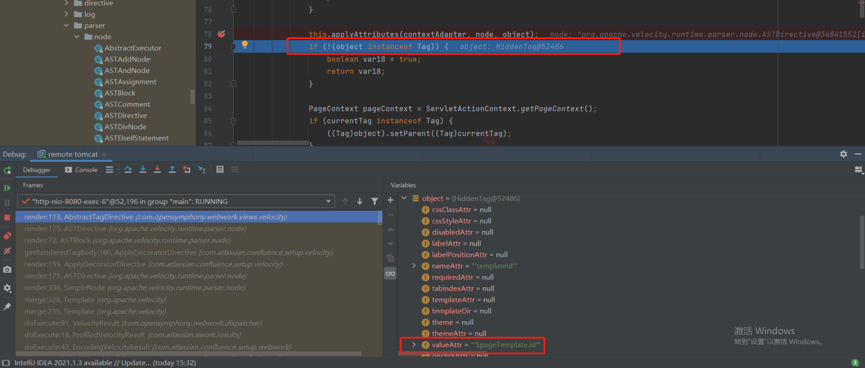Expand the directive folder in project tree
Viewport: 865px width, 368px height.
(66, 3)
